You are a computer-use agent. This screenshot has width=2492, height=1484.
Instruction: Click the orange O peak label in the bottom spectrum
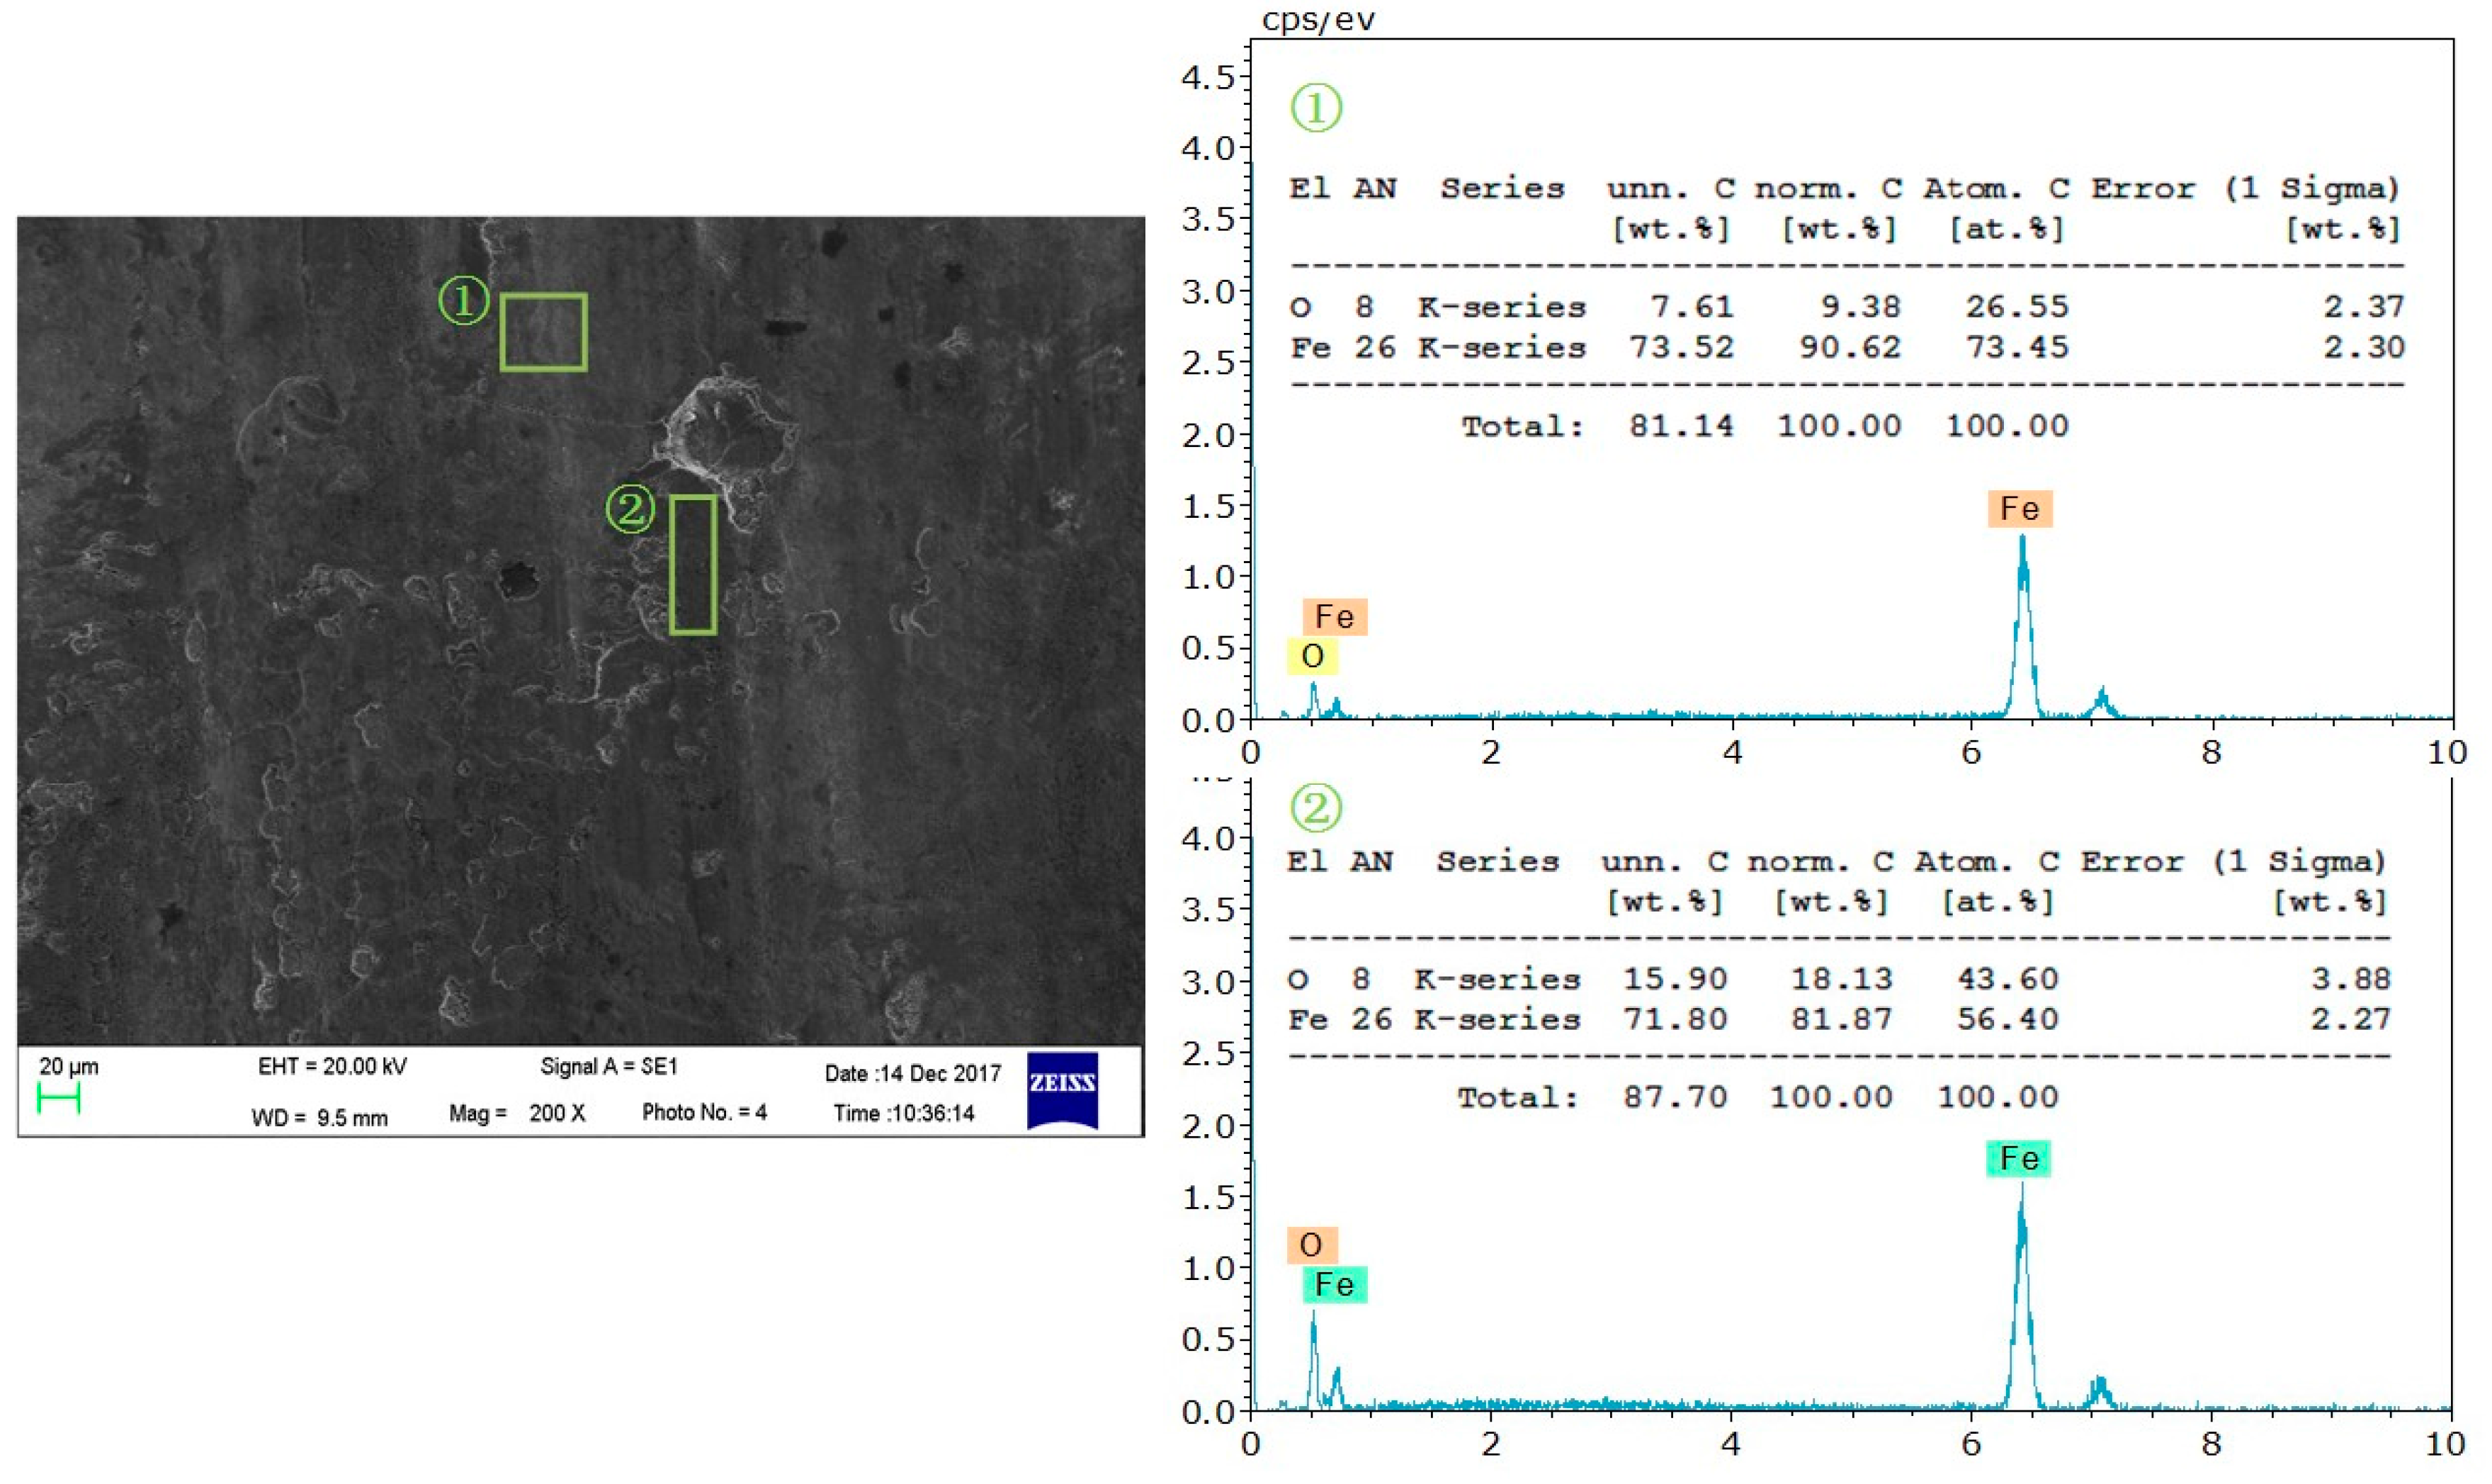[x=1311, y=1245]
